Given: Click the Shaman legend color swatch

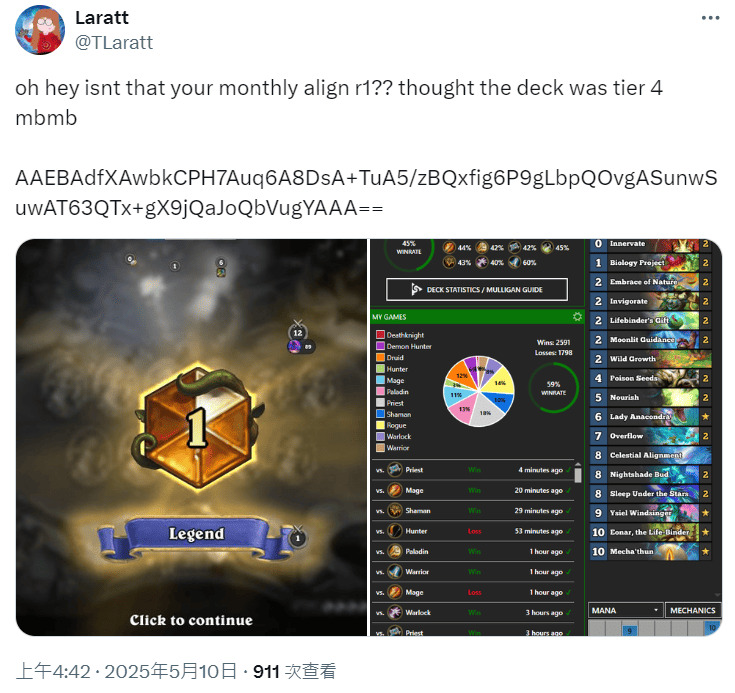Looking at the screenshot, I should pos(380,414).
